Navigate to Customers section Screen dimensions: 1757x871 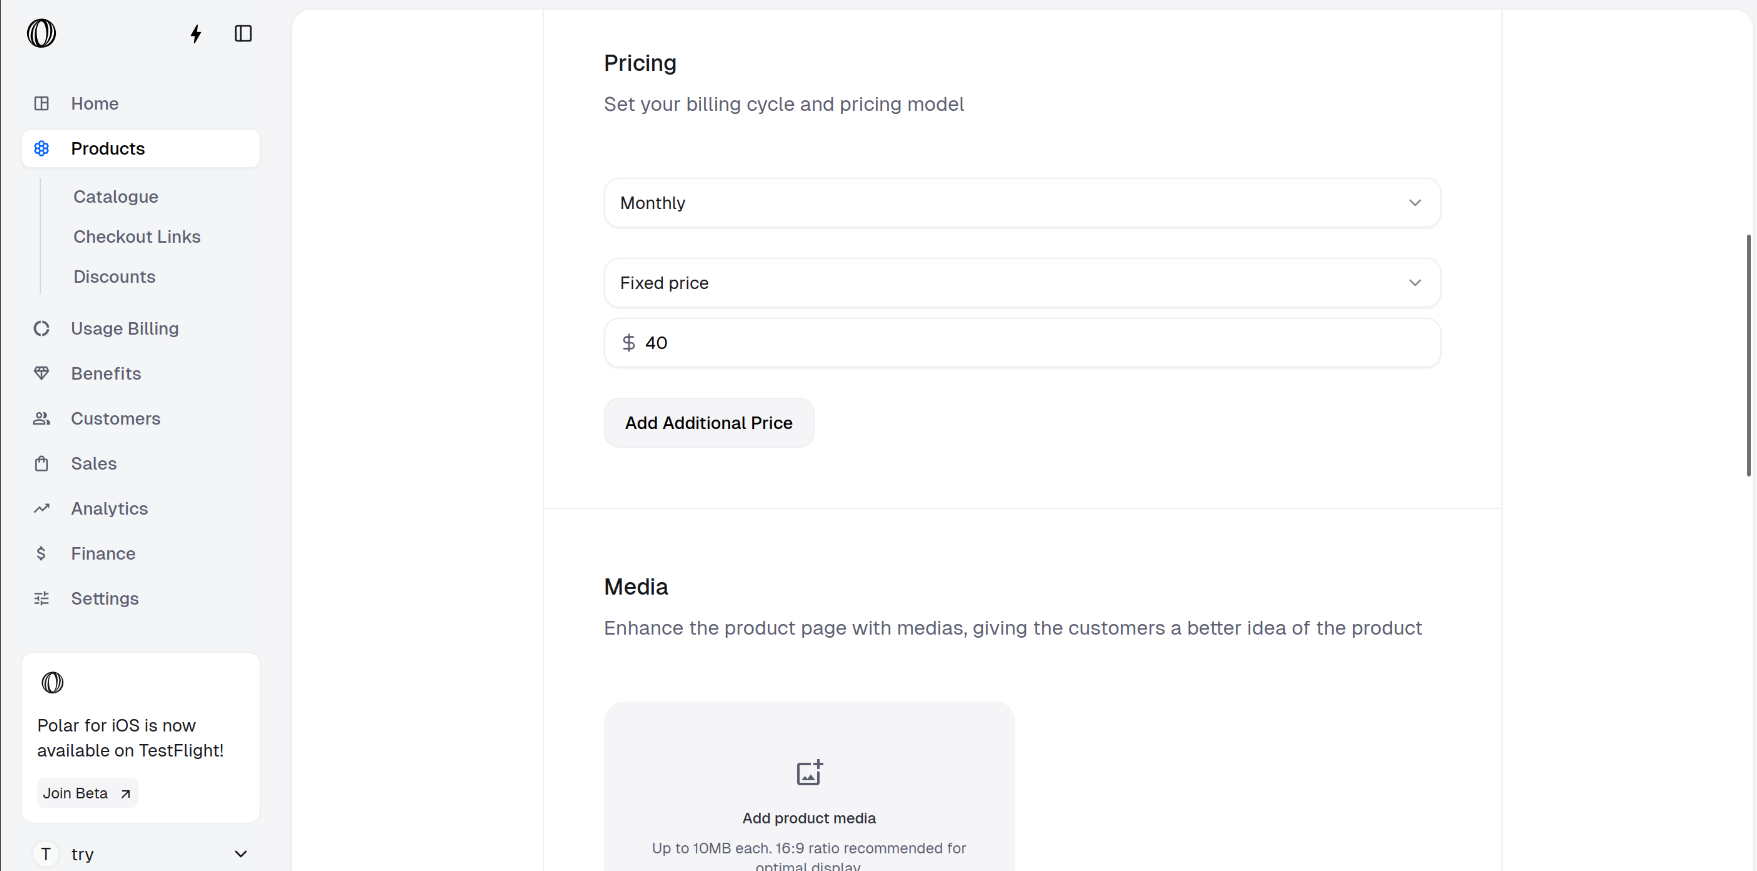[115, 419]
